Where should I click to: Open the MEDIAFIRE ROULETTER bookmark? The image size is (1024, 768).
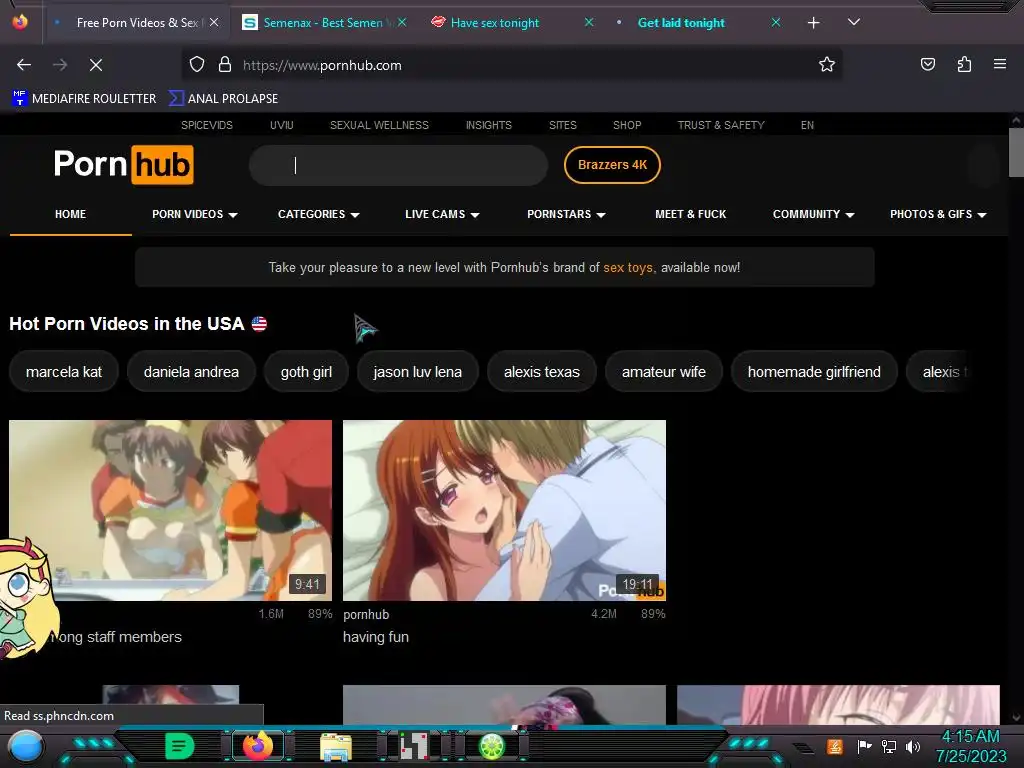pyautogui.click(x=84, y=99)
